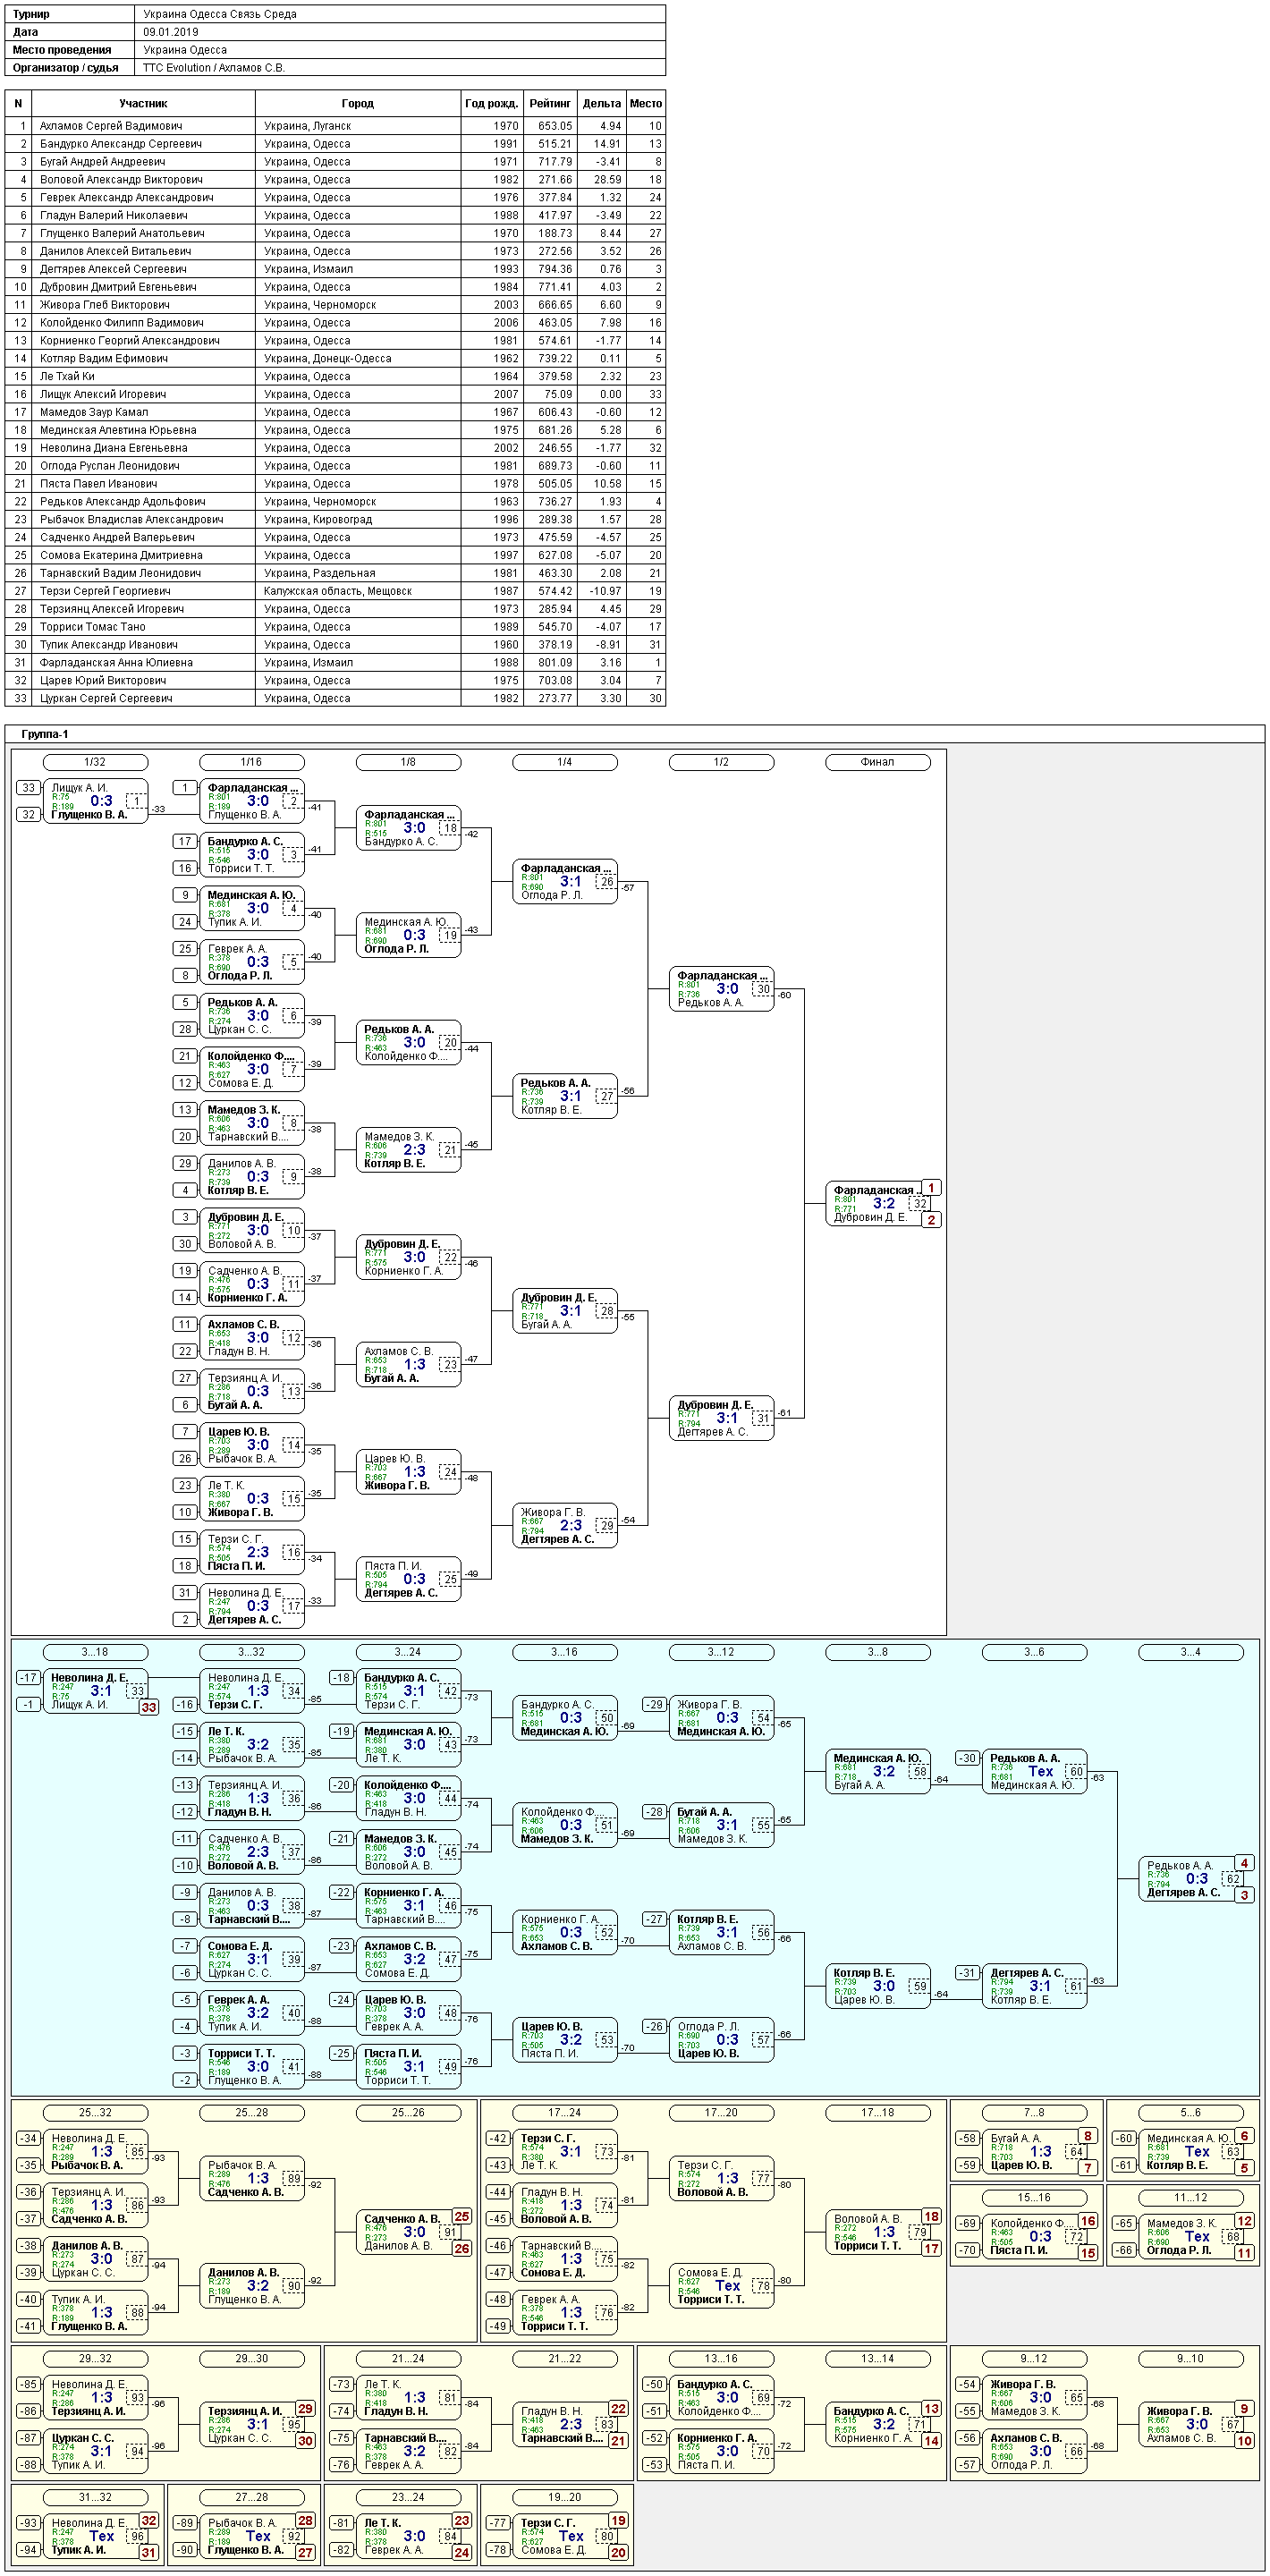The width and height of the screenshot is (1270, 2576).
Task: Select row Ахламов Сергей Вадимович
Action: point(335,126)
